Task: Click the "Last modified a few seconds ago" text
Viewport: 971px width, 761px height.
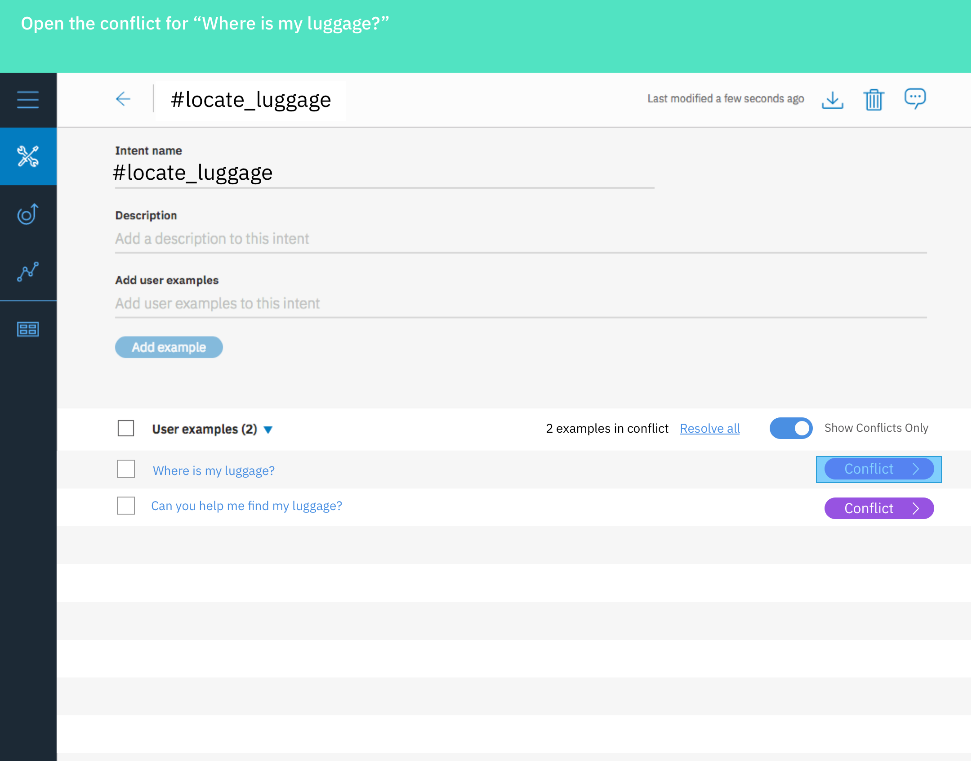Action: 726,98
